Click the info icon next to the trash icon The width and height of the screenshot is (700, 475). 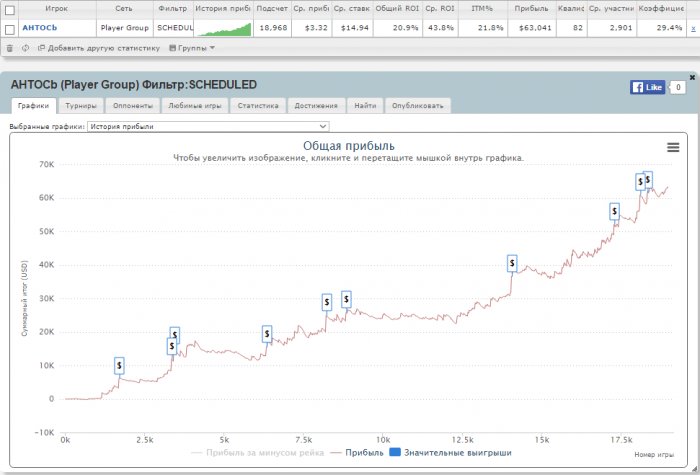(25, 48)
